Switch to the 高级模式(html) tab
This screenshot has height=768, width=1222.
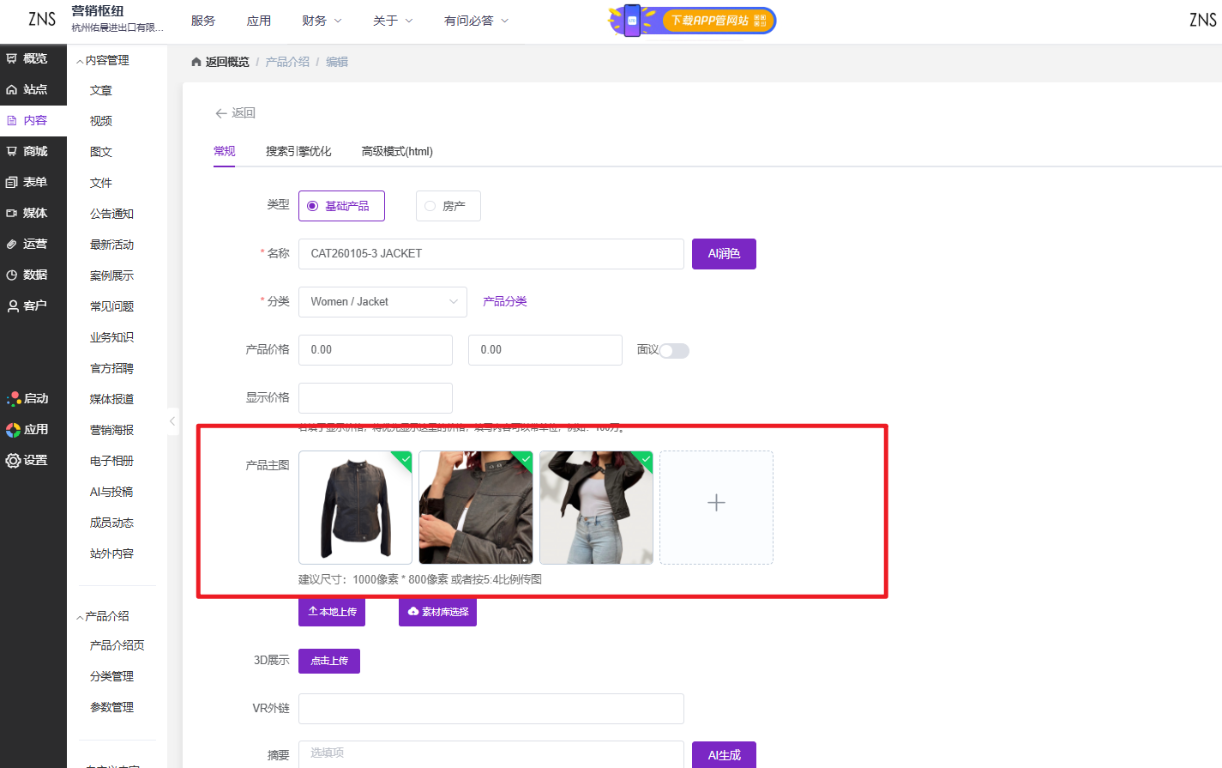[x=397, y=152]
